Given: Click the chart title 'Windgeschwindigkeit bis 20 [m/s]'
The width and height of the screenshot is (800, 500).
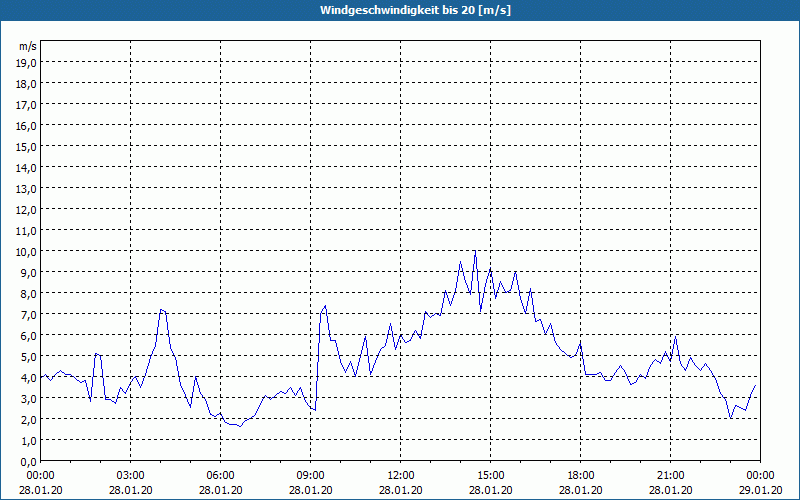Looking at the screenshot, I should 415,10.
